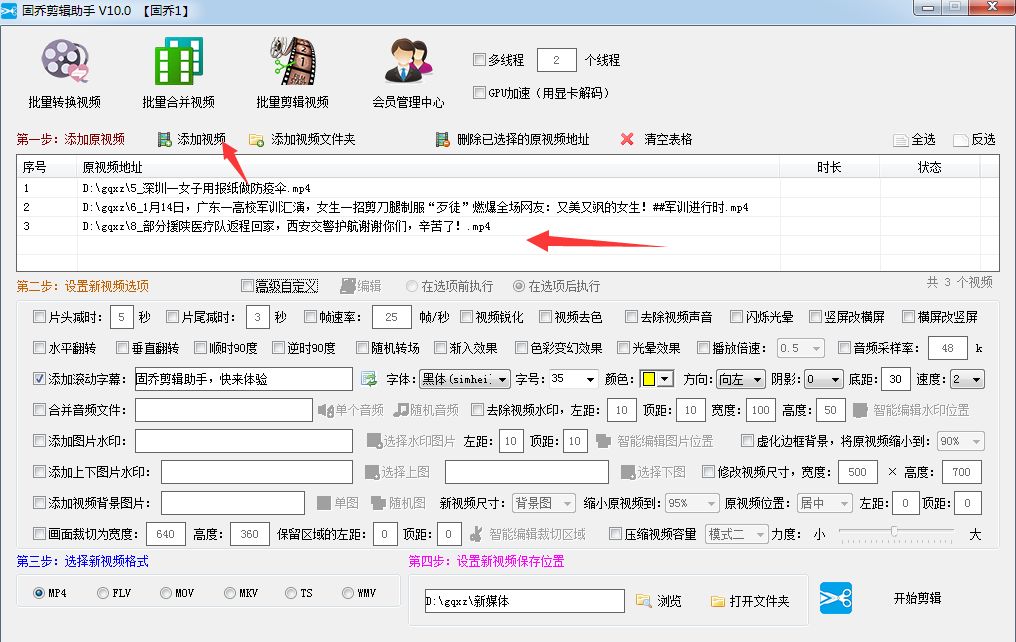Open 批量合并视频 green grid icon
1016x642 pixels.
179,61
